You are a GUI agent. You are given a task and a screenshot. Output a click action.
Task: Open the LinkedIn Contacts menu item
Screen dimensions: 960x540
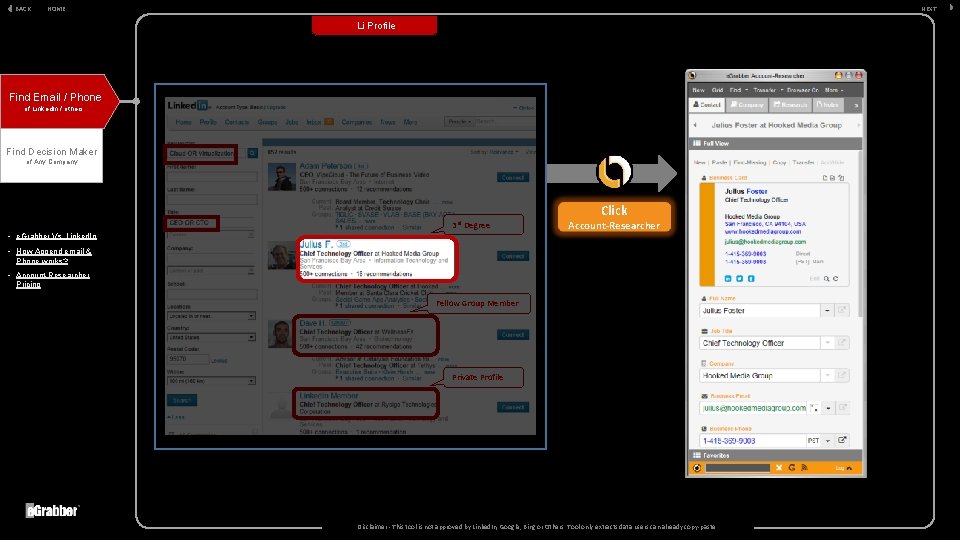(x=236, y=122)
